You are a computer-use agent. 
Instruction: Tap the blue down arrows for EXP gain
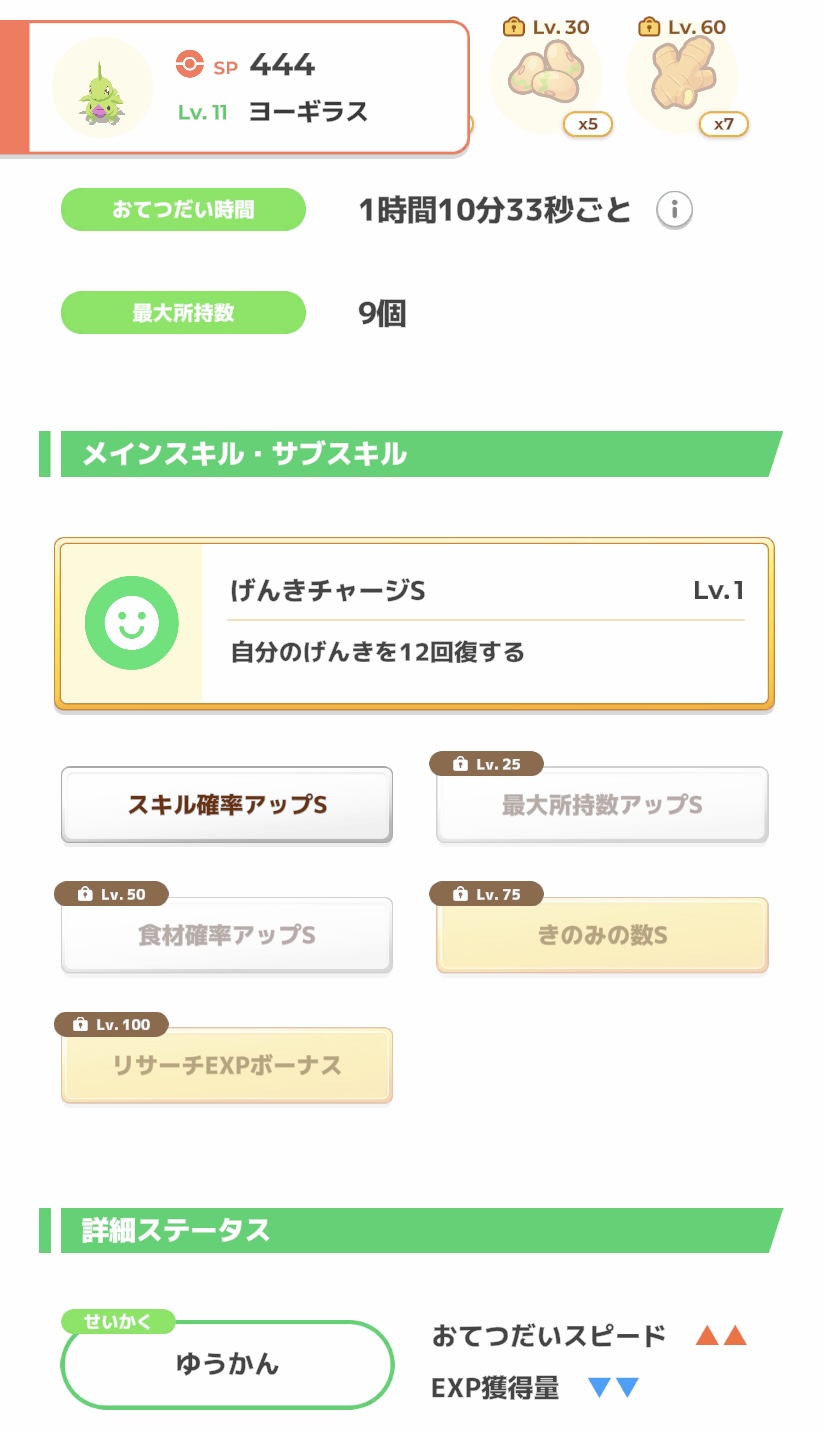coord(613,1387)
